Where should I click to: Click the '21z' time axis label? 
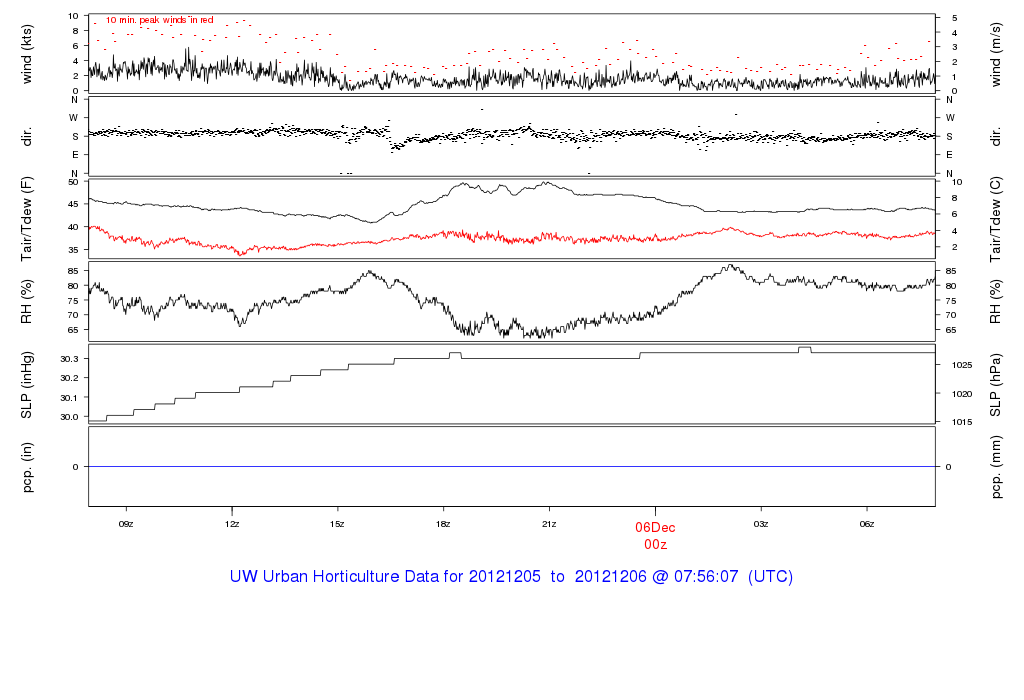point(549,524)
